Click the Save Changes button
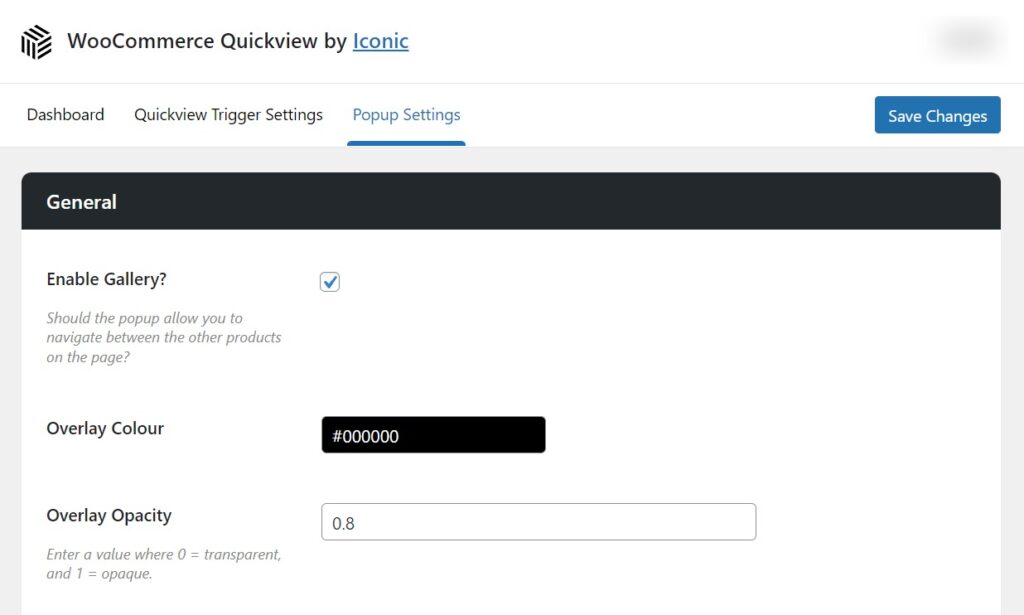Screen dimensions: 1024x615 937,115
